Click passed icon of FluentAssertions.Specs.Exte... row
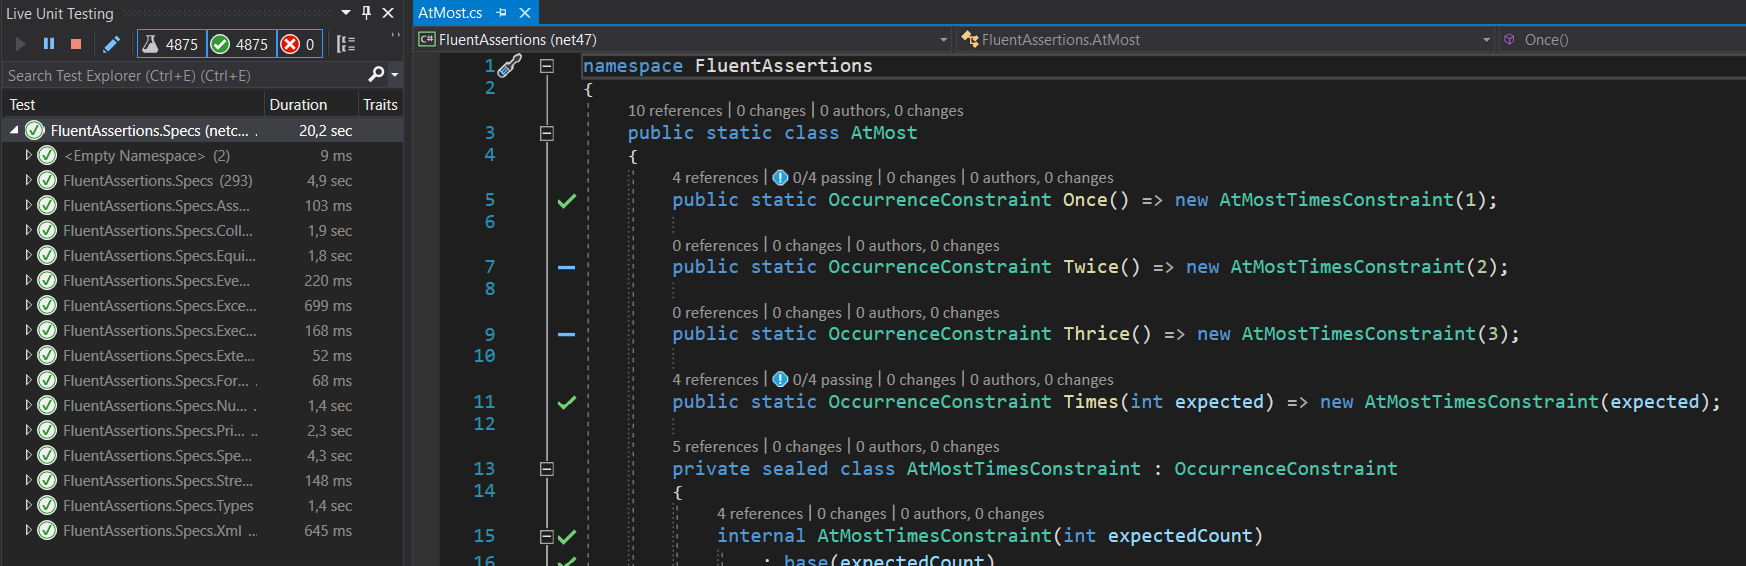This screenshot has width=1746, height=566. coord(47,355)
